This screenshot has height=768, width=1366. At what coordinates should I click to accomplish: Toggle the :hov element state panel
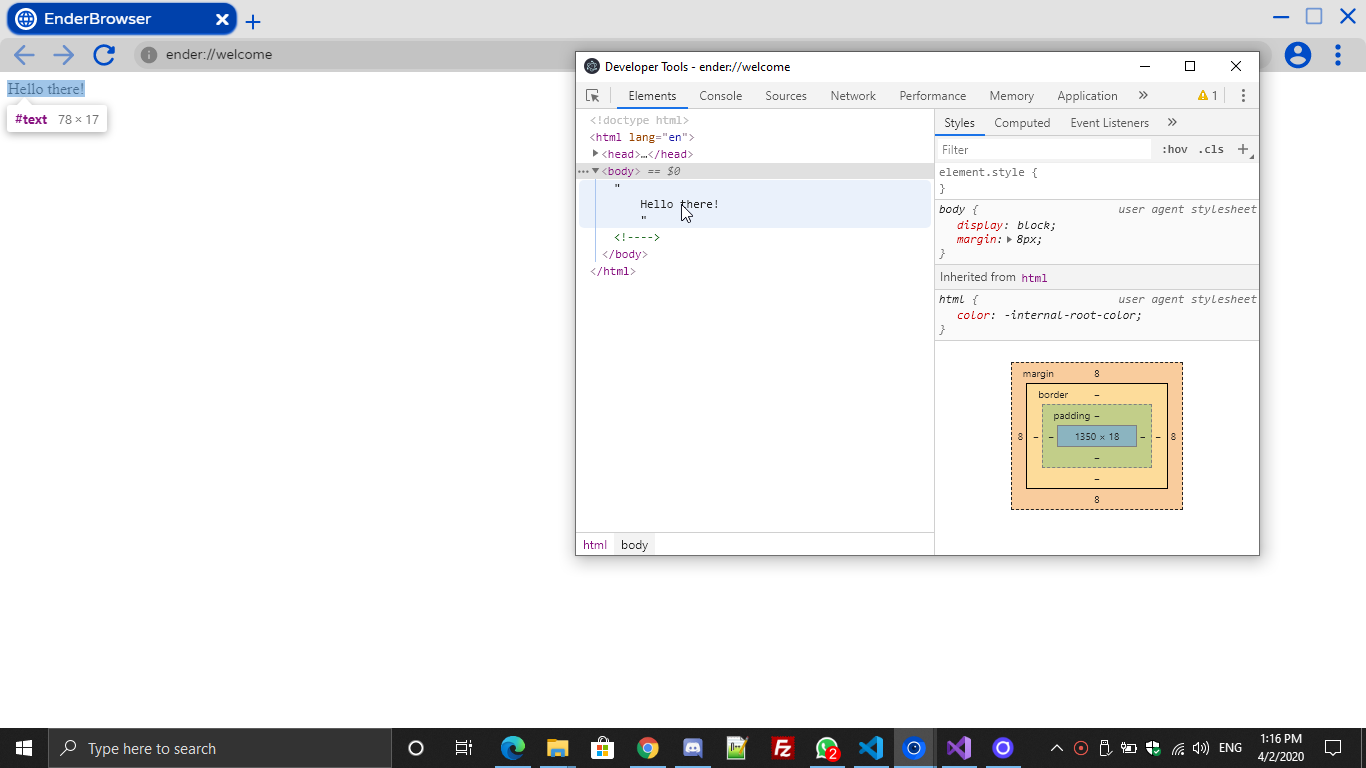(x=1174, y=149)
